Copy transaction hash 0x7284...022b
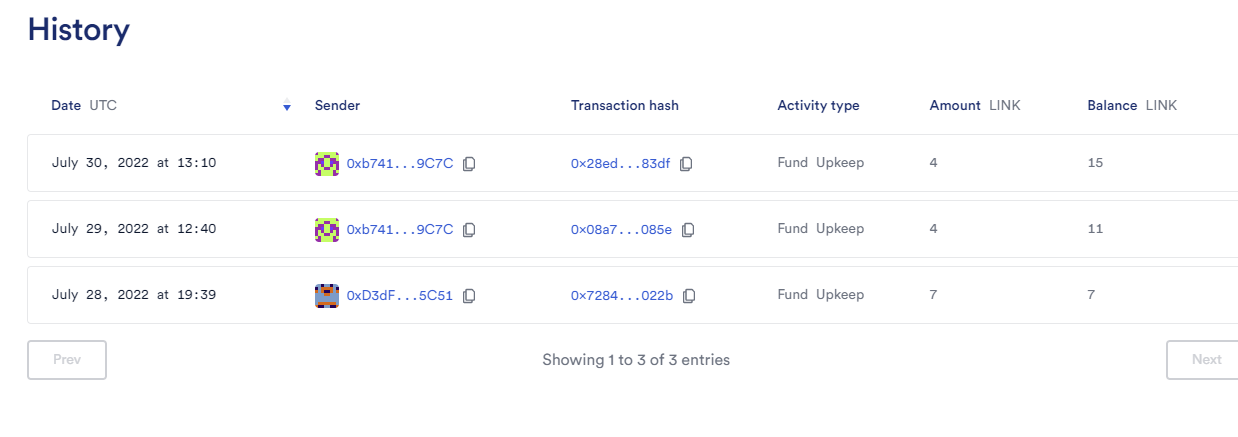 (x=689, y=296)
